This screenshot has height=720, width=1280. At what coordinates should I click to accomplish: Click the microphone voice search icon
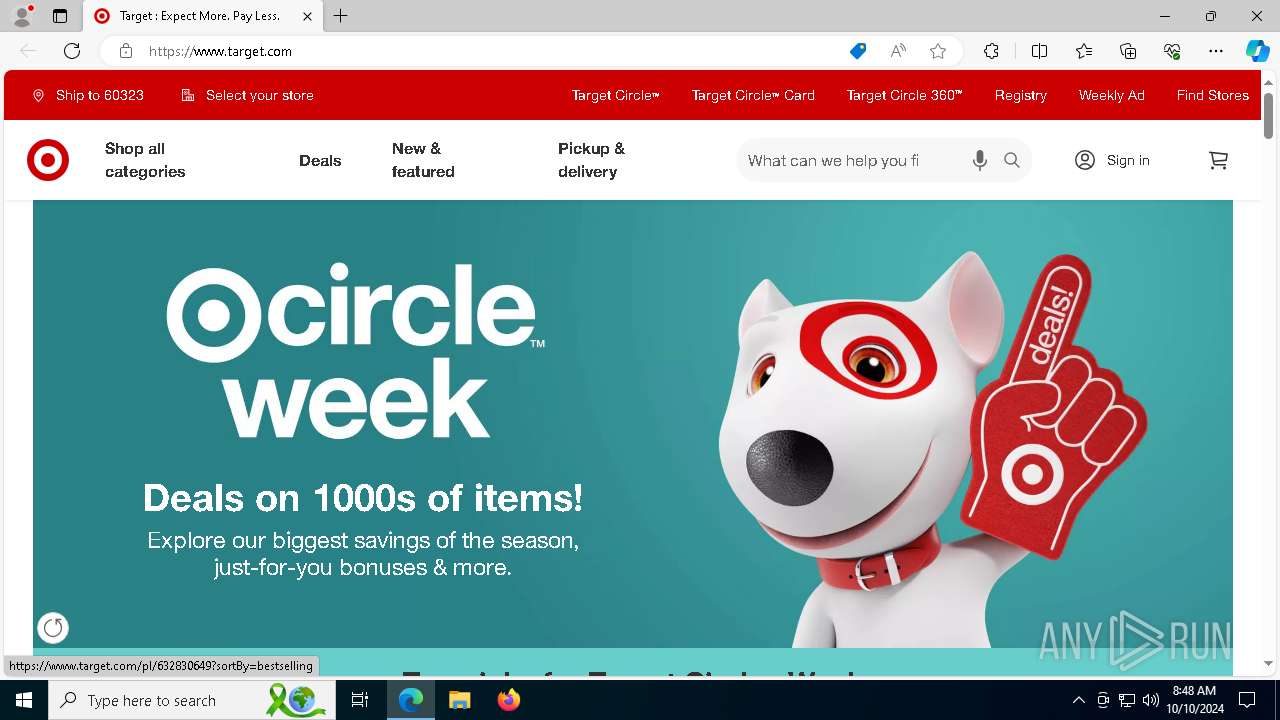(980, 160)
